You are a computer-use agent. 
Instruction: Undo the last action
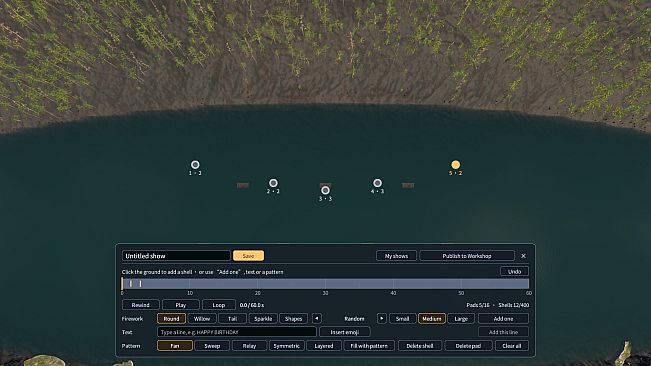pyautogui.click(x=514, y=271)
